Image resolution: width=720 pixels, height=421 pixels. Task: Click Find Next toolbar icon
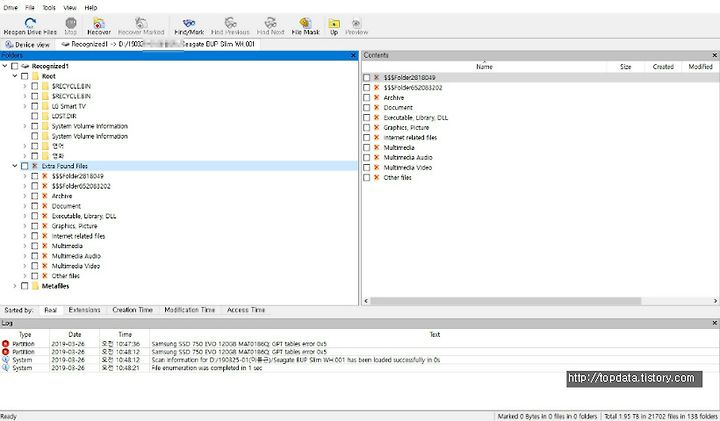[x=270, y=22]
